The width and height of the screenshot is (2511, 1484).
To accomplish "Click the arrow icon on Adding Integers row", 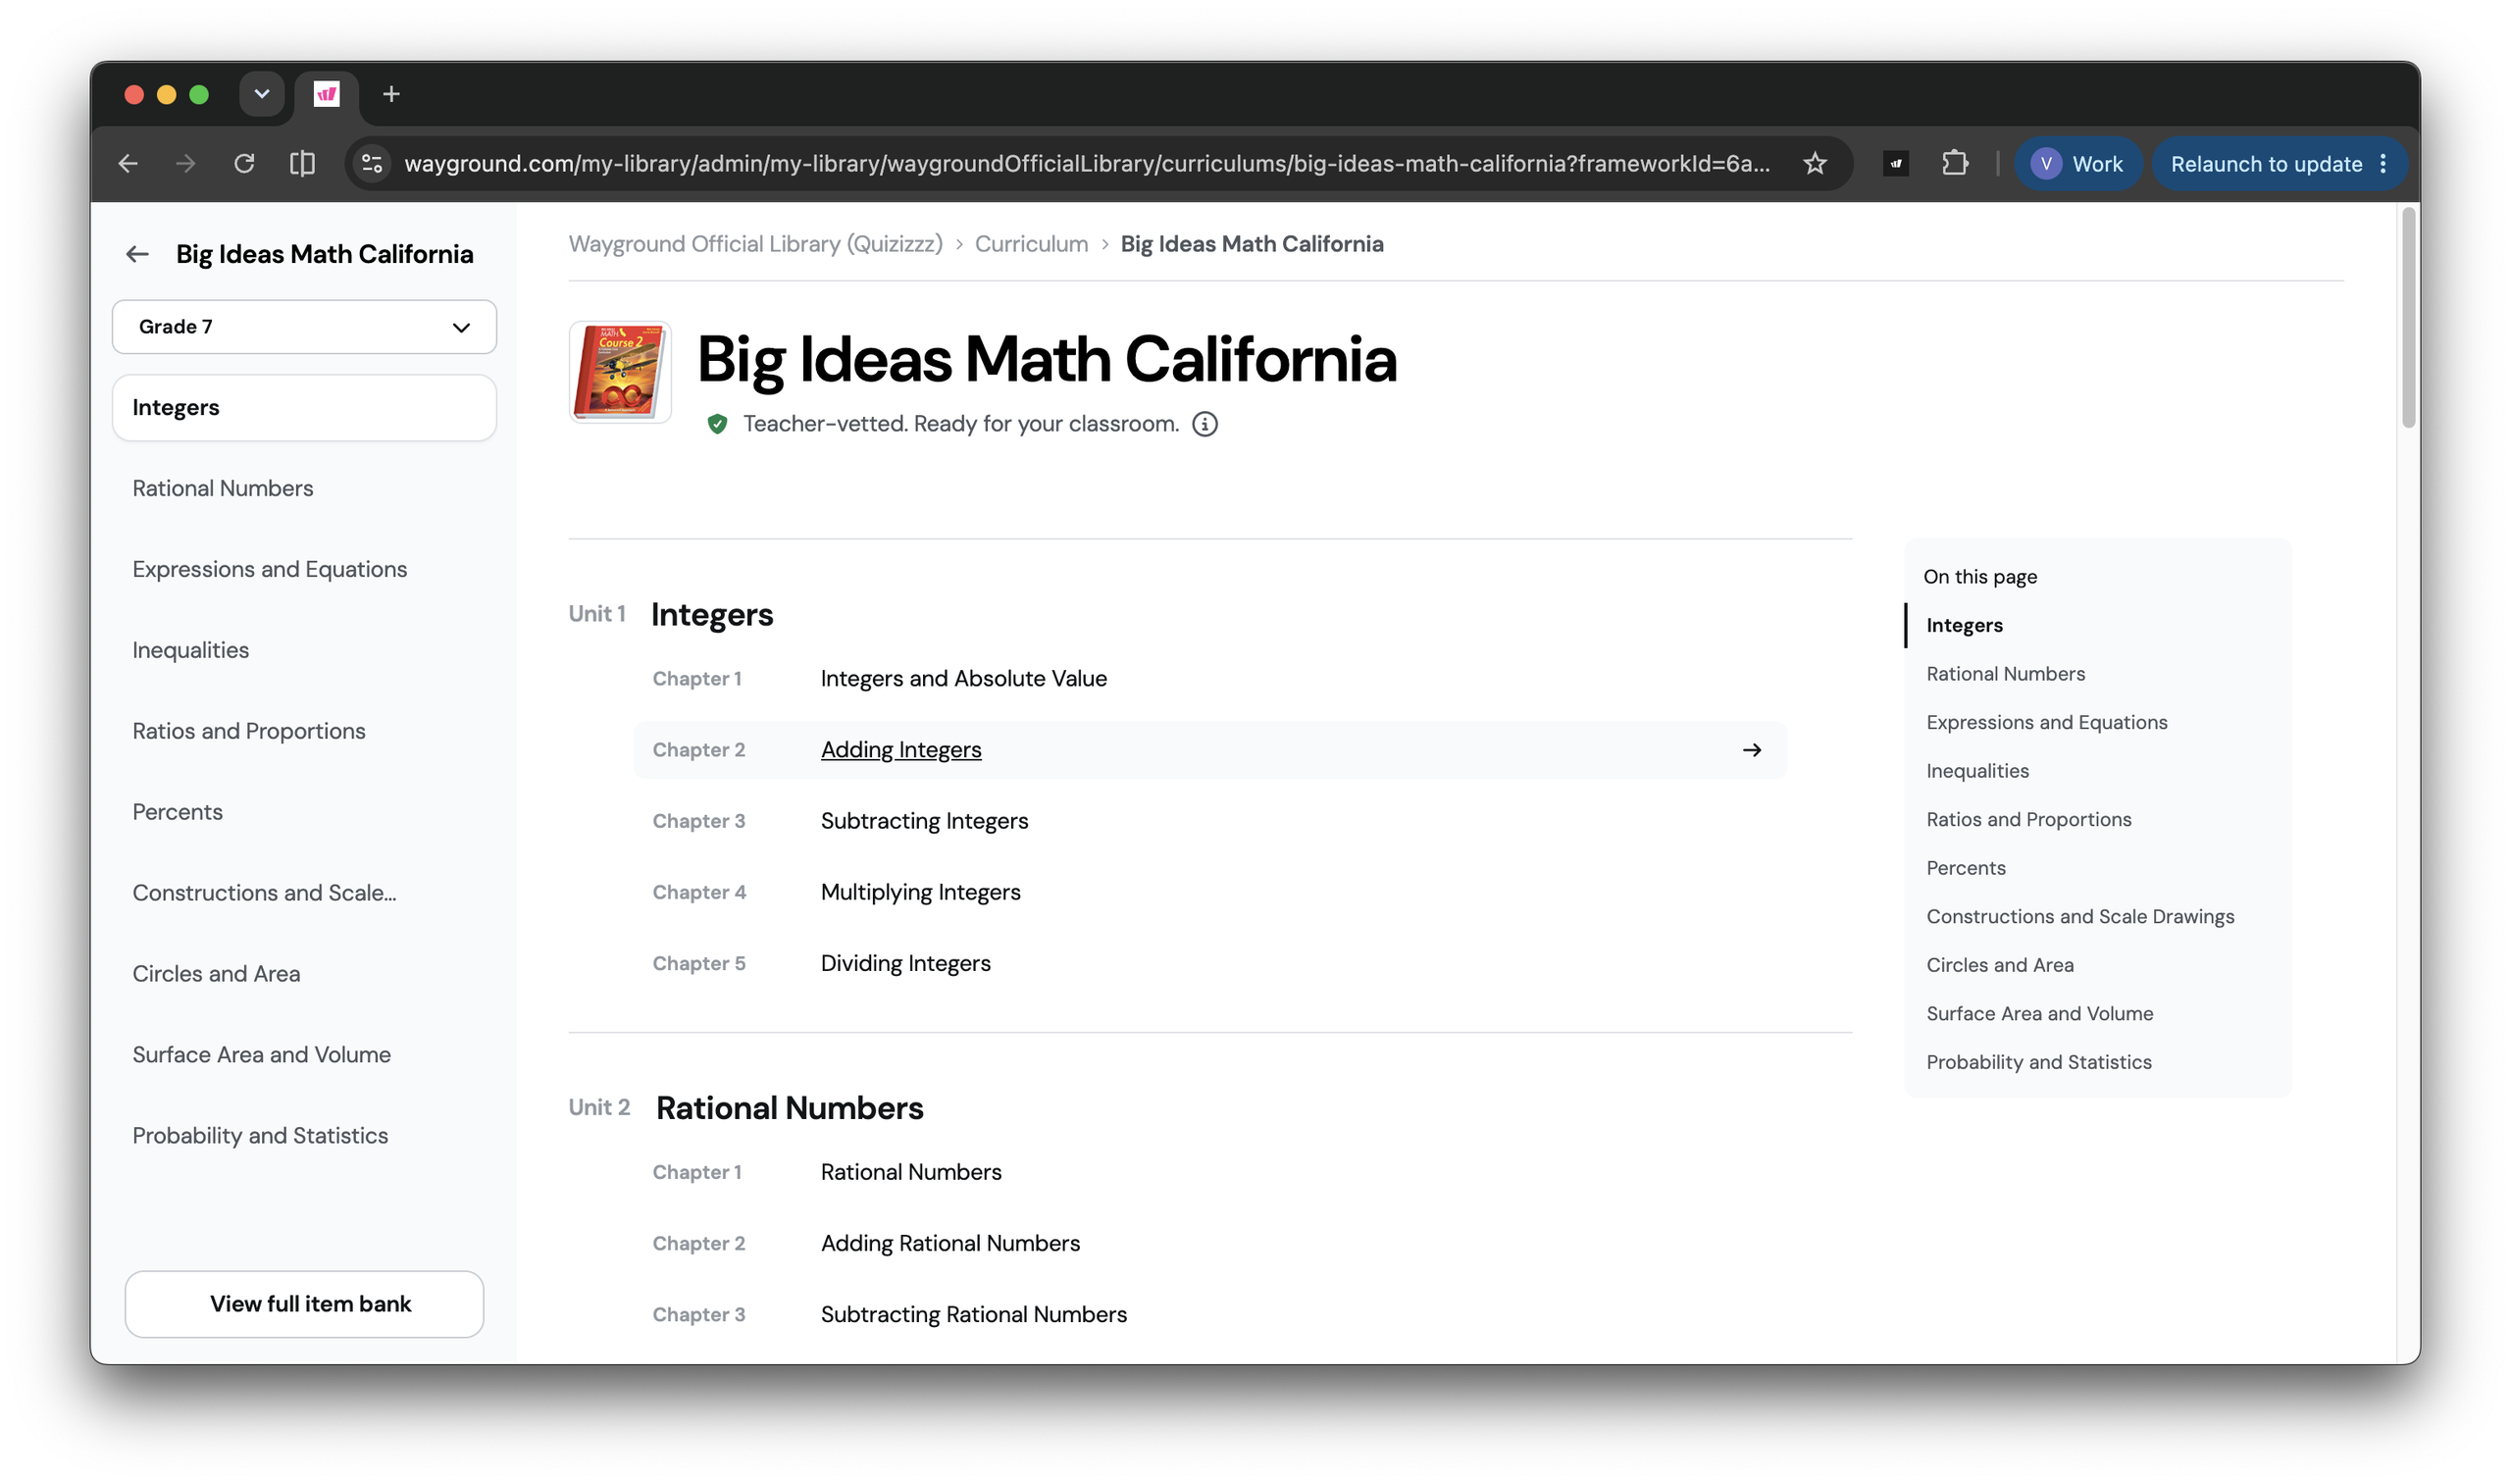I will click(x=1751, y=750).
